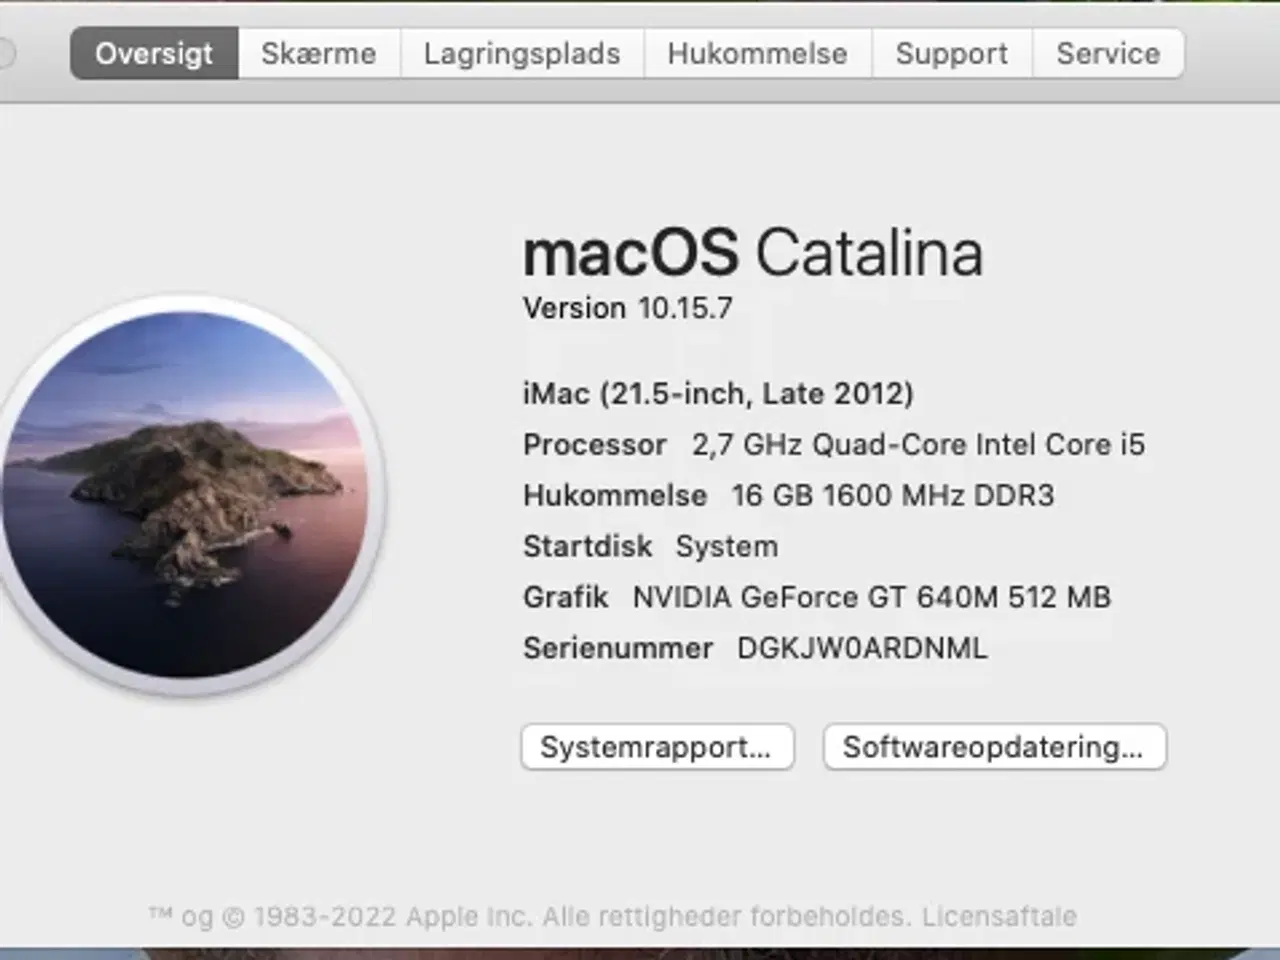Image resolution: width=1280 pixels, height=960 pixels.
Task: Click NVIDIA GeForce GT 640M 512 MB
Action: pos(872,597)
